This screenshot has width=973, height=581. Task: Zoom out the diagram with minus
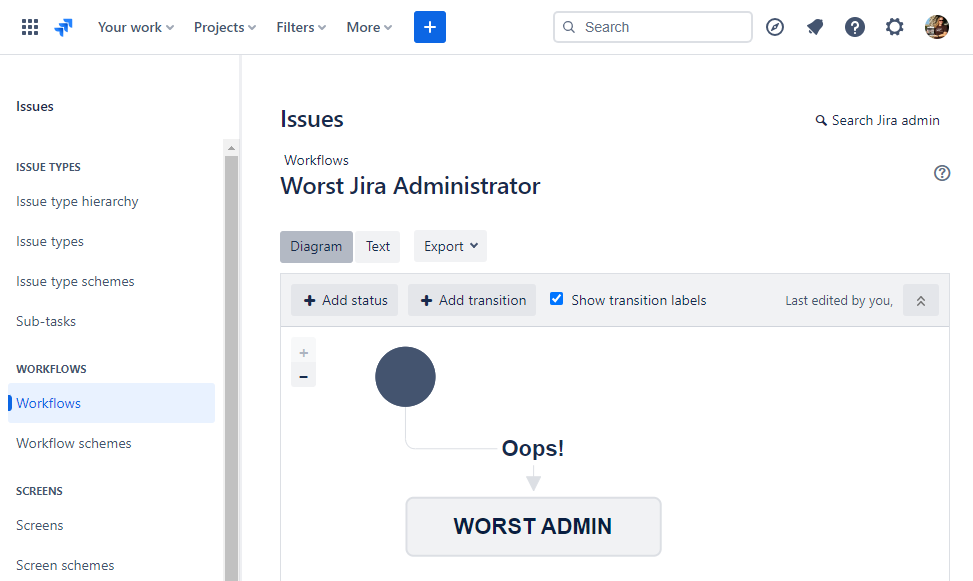pyautogui.click(x=303, y=376)
